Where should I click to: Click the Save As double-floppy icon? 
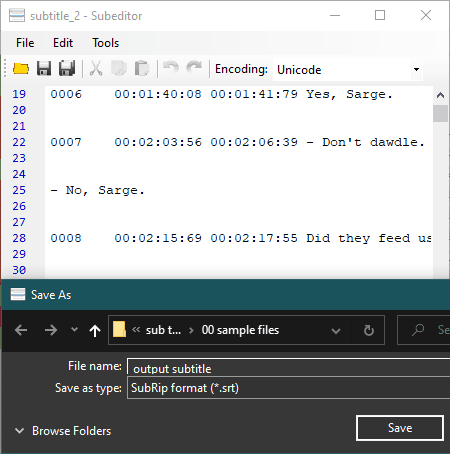pyautogui.click(x=67, y=69)
